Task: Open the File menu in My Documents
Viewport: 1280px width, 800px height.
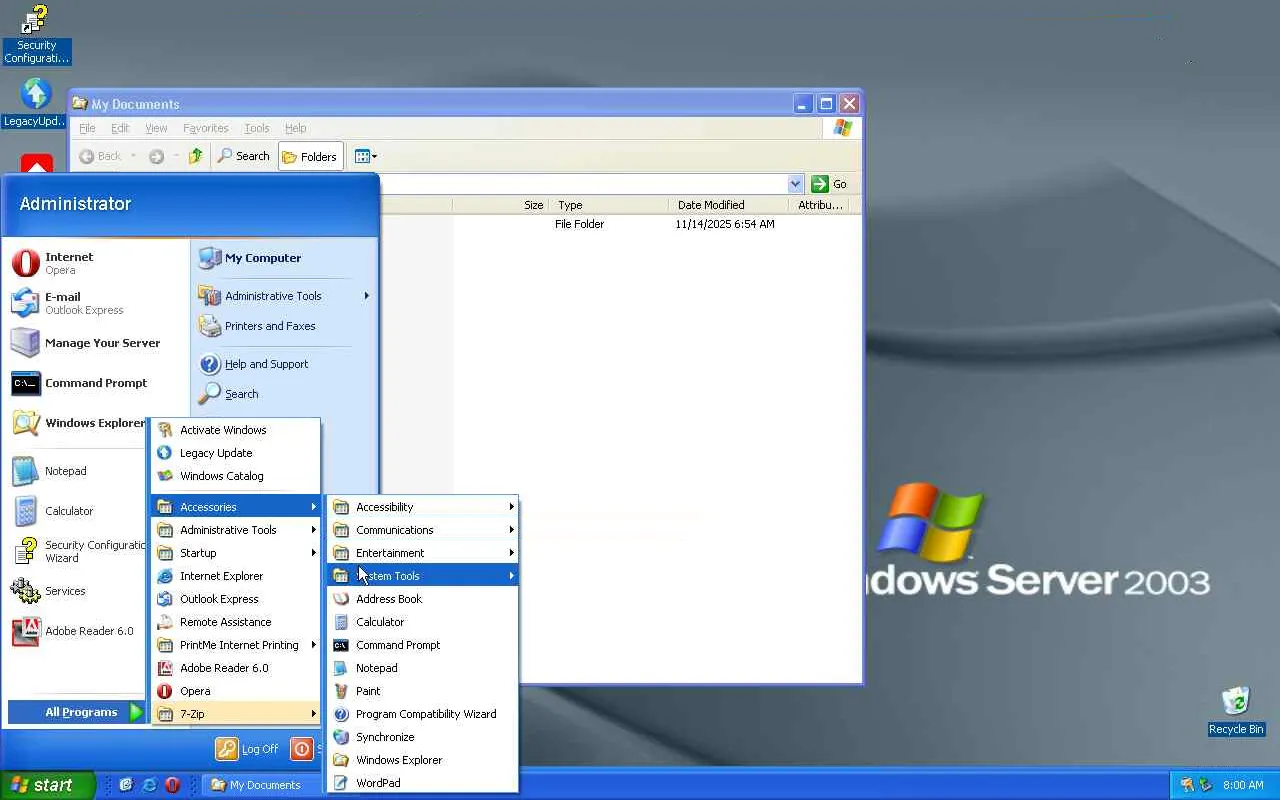Action: [x=87, y=128]
